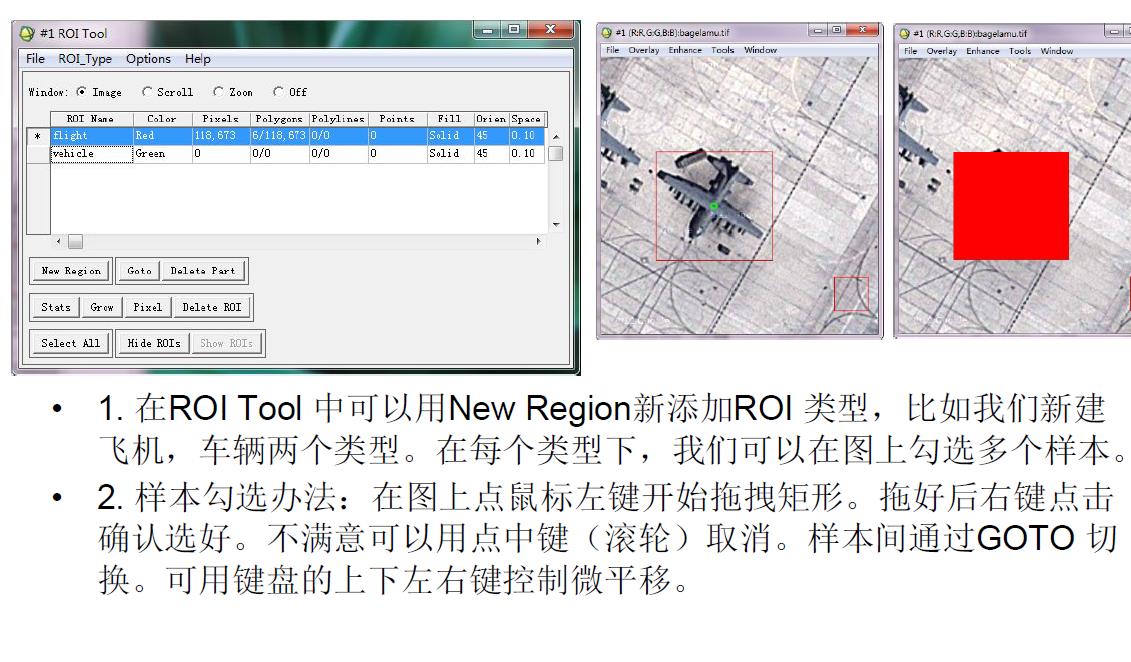Open the Help menu in ROI Tool
Image resolution: width=1131 pixels, height=662 pixels.
point(198,59)
